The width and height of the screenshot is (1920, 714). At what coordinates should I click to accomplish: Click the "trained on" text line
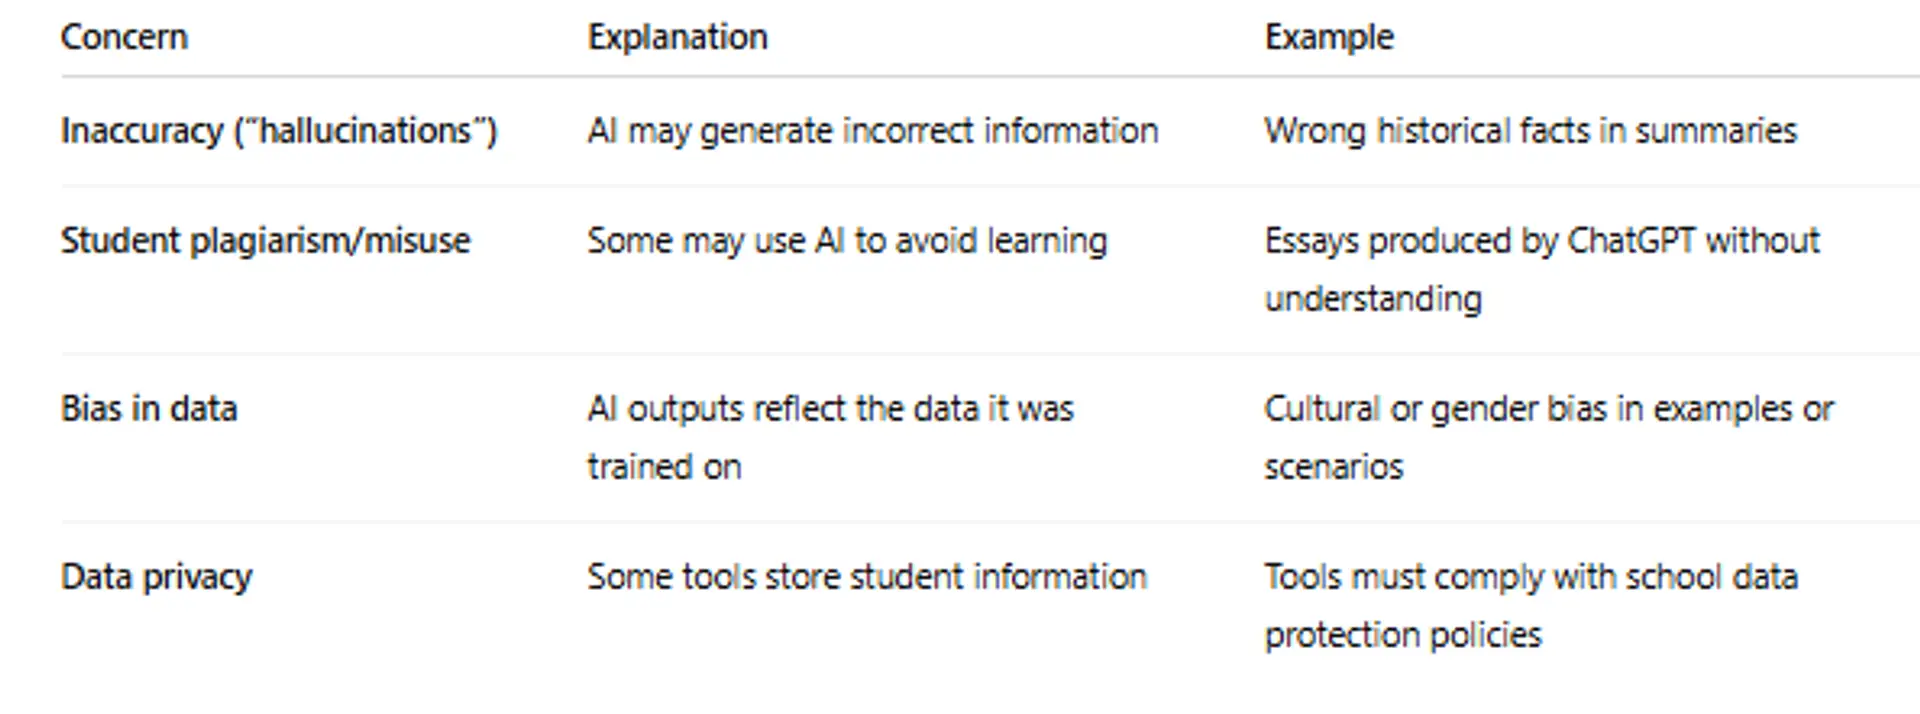coord(664,467)
